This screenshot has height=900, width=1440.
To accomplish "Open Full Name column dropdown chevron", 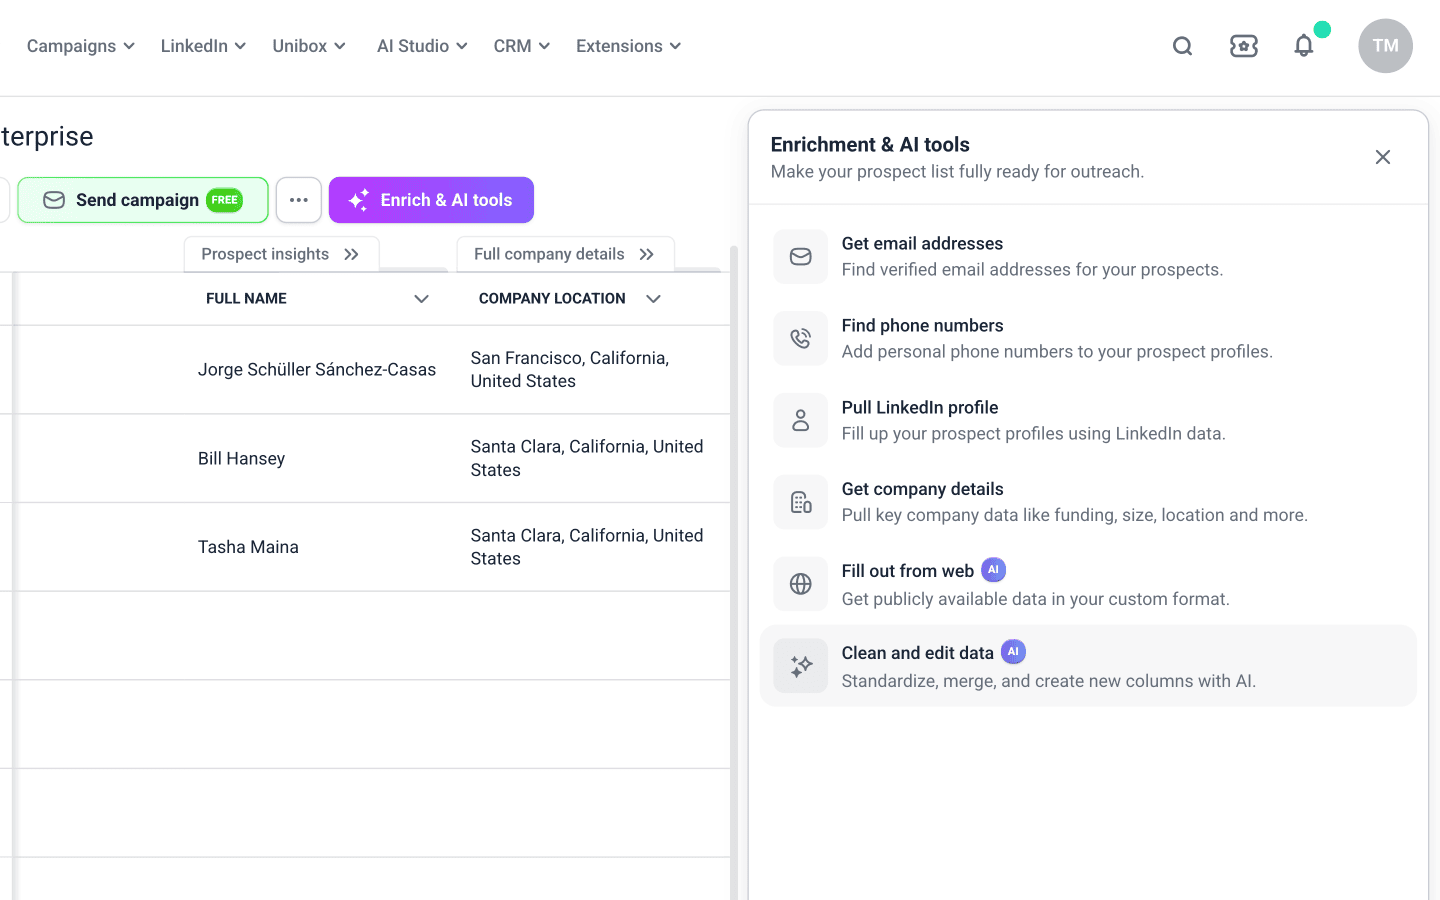I will pyautogui.click(x=421, y=299).
